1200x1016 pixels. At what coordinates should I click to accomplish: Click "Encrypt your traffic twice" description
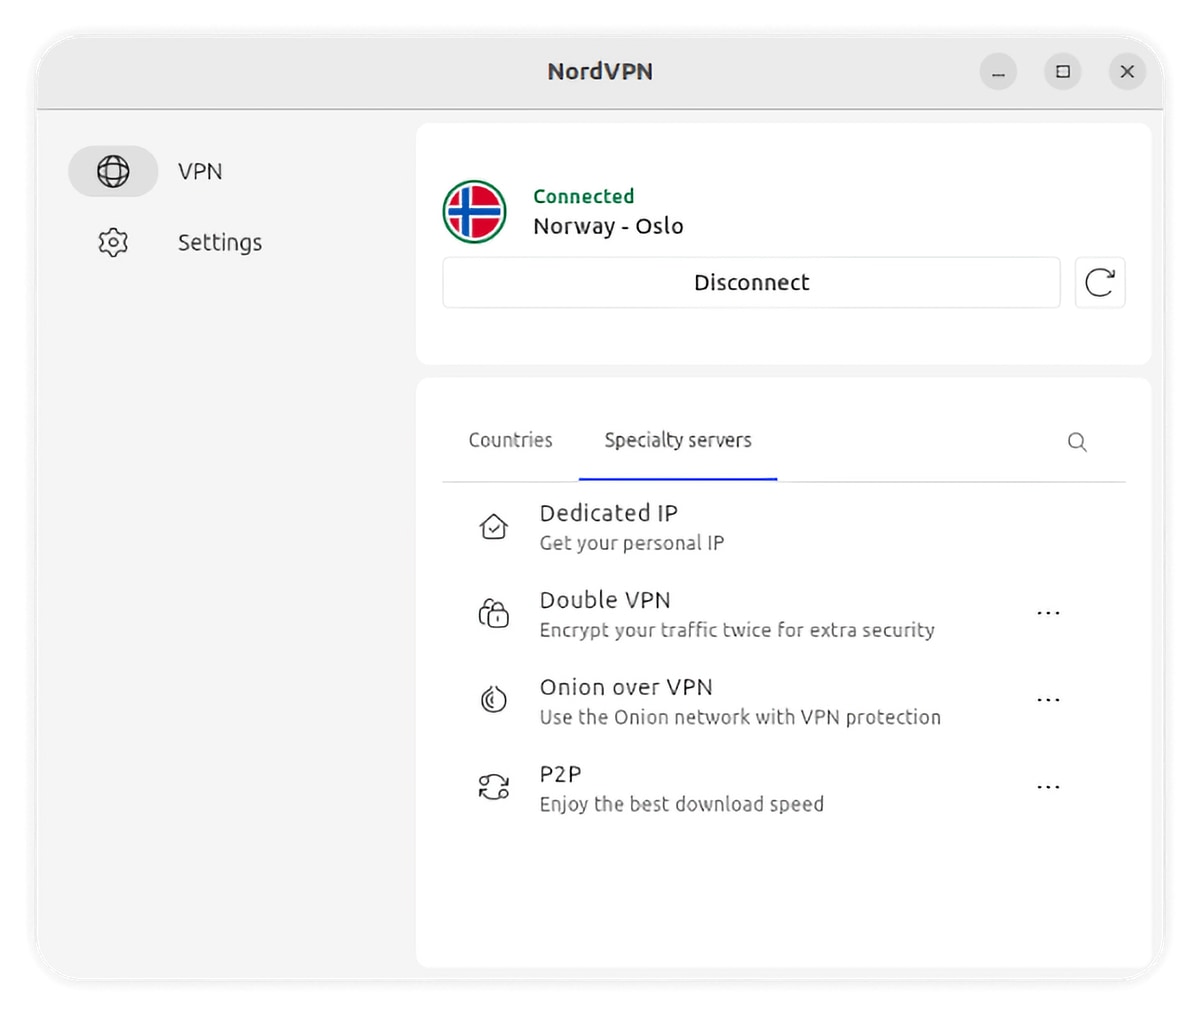pyautogui.click(x=737, y=630)
